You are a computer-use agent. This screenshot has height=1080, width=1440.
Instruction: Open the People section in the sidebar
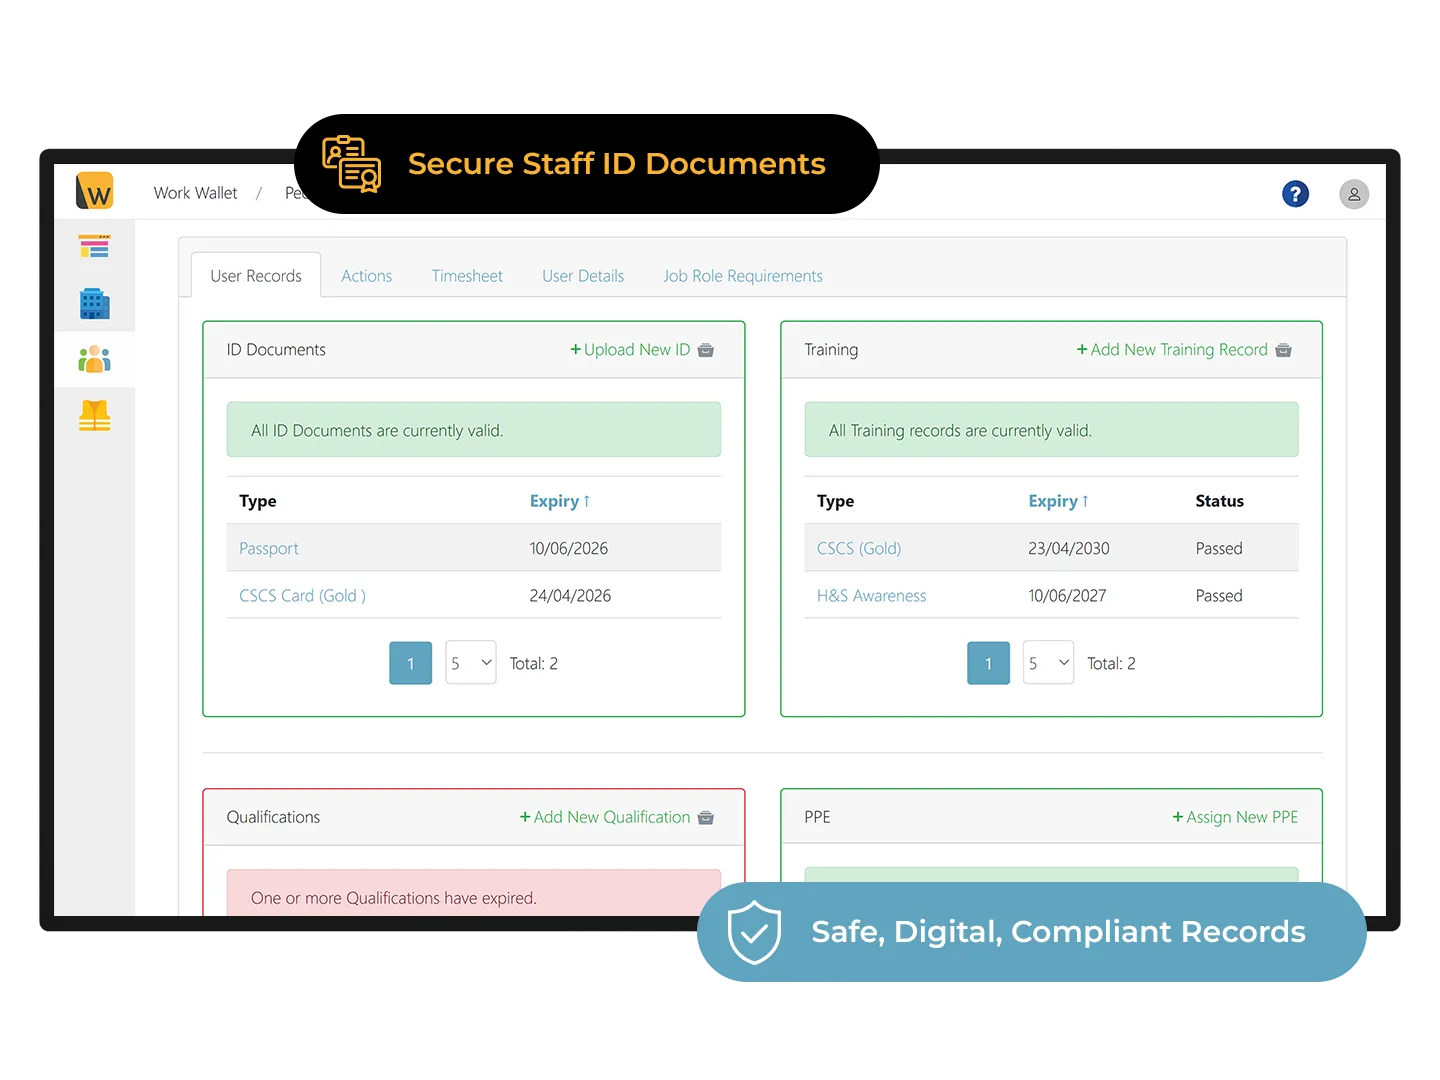(94, 359)
